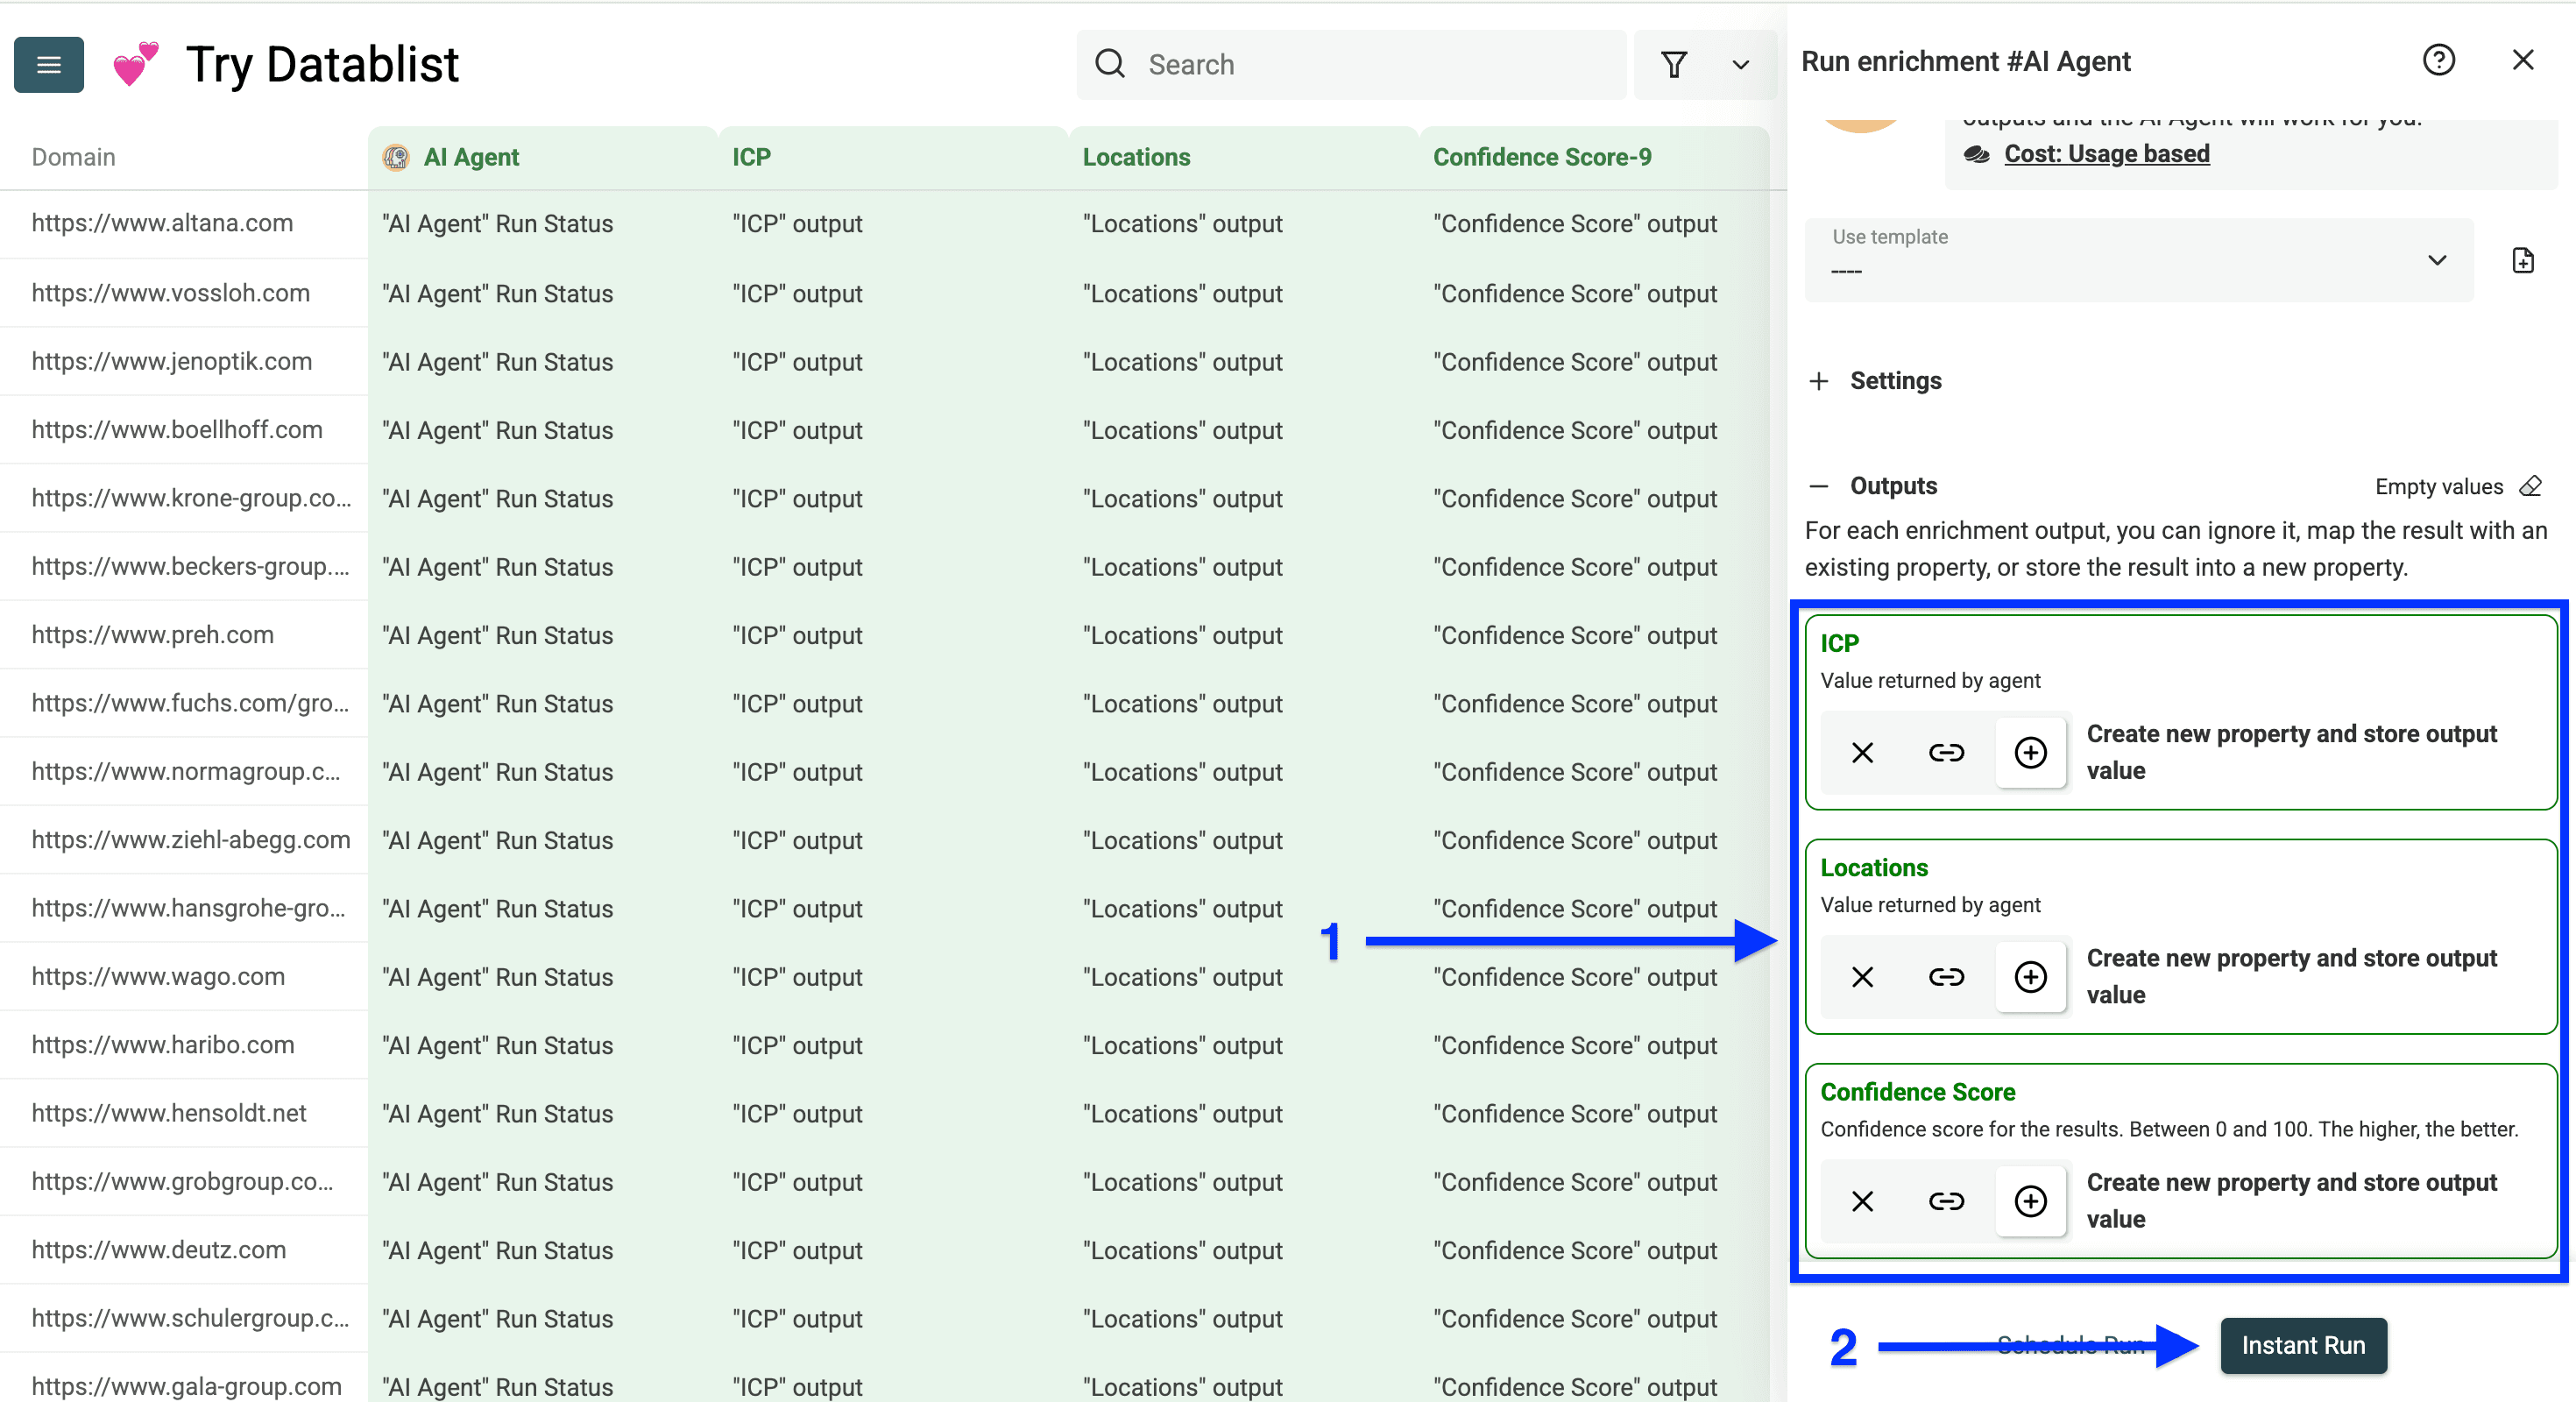Open the Cost: Usage based link
The width and height of the screenshot is (2576, 1402).
[2107, 154]
